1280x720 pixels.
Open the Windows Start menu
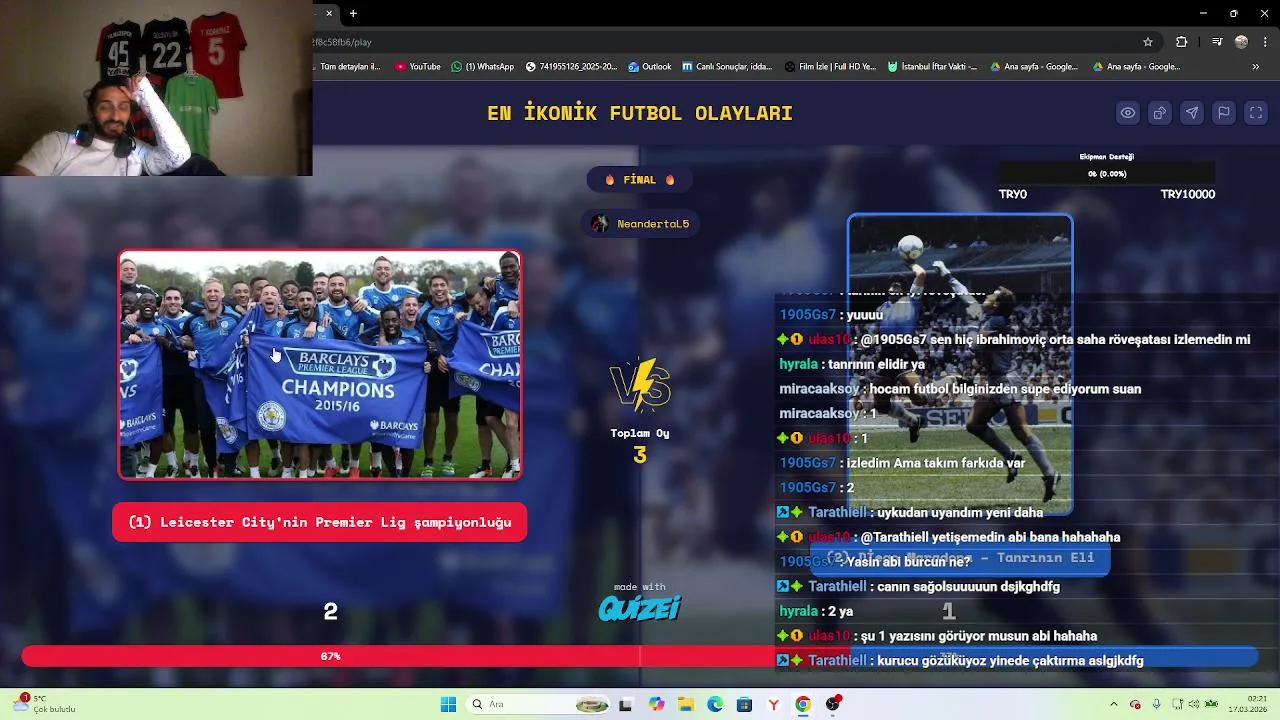click(x=448, y=705)
